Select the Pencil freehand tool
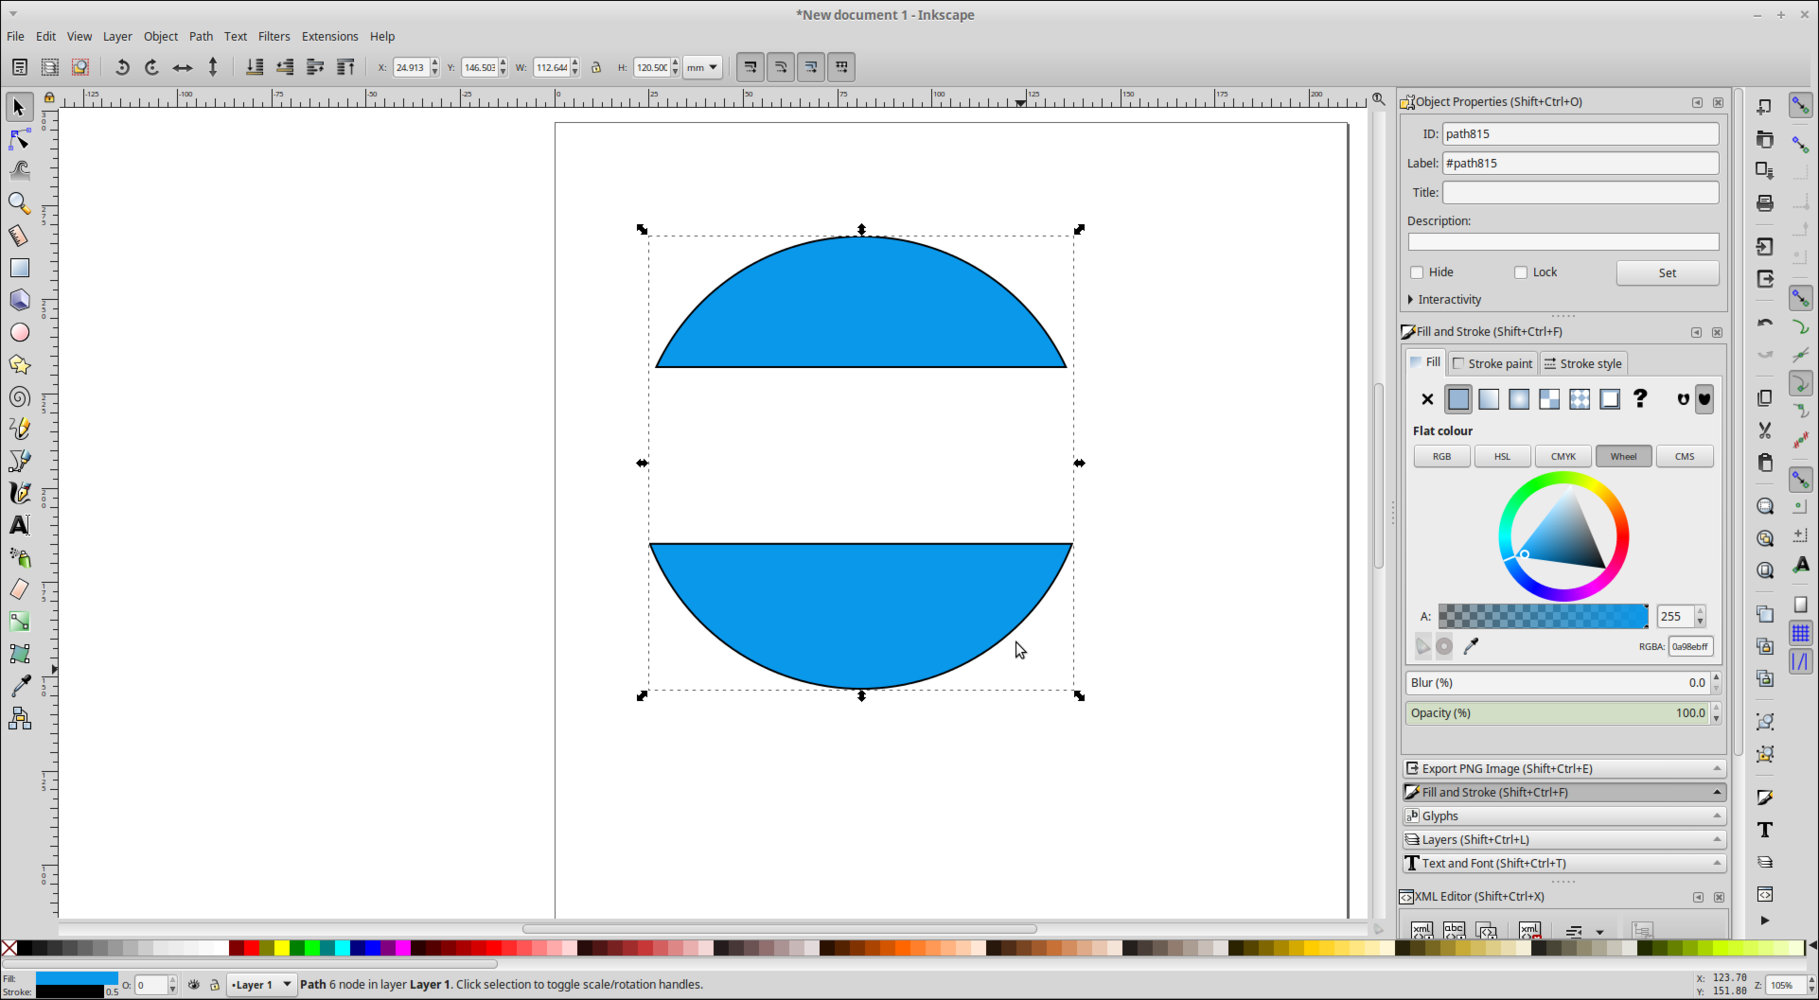Image resolution: width=1819 pixels, height=1000 pixels. (x=19, y=429)
